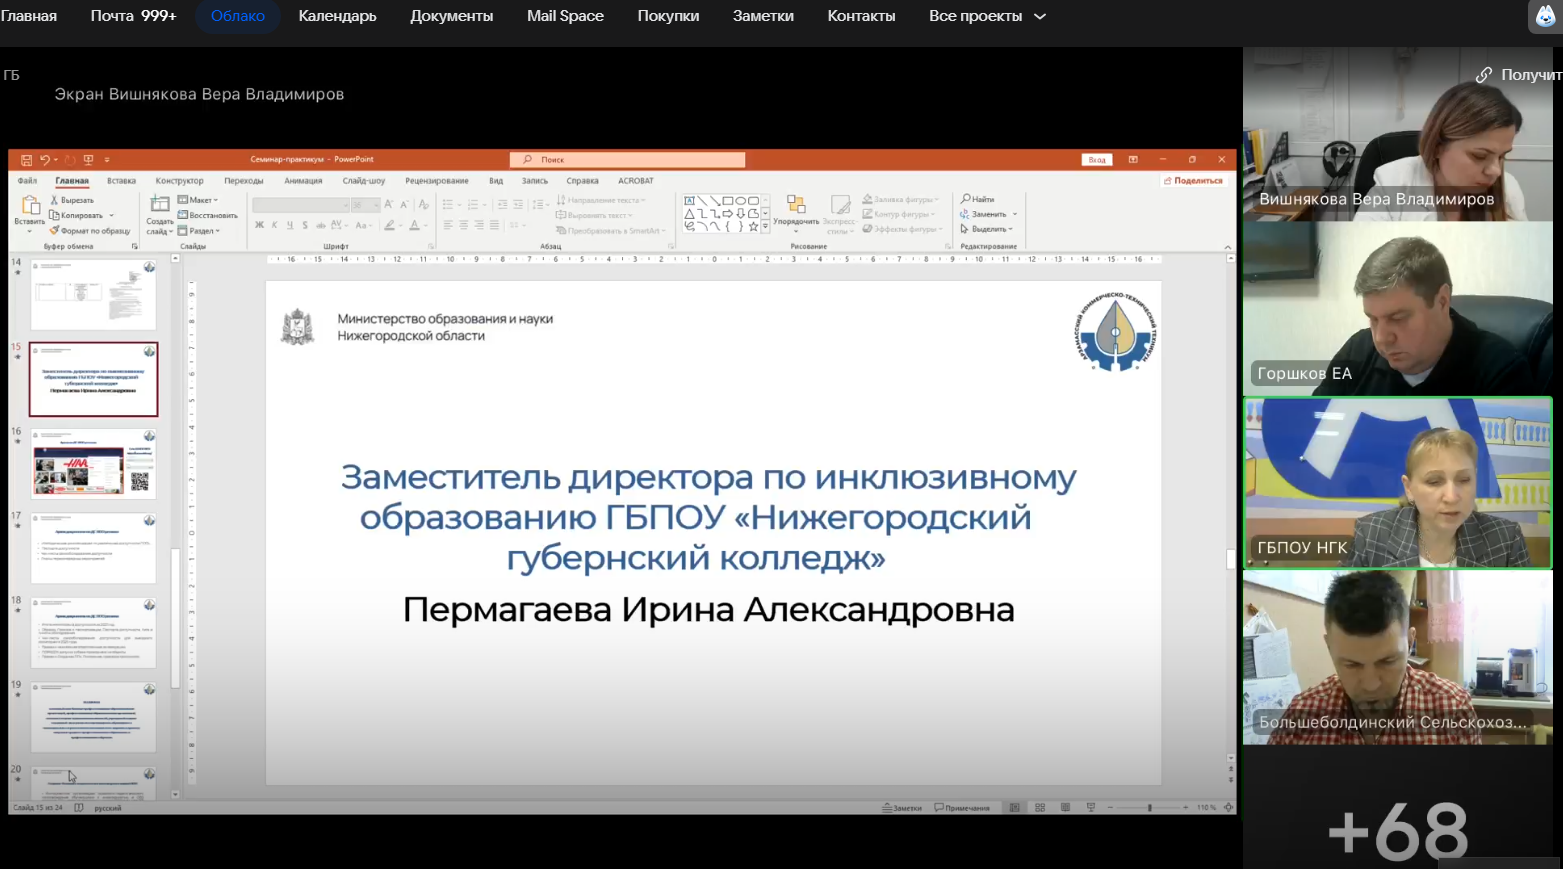Click the Поделиться share button
This screenshot has height=869, width=1563.
point(1193,181)
